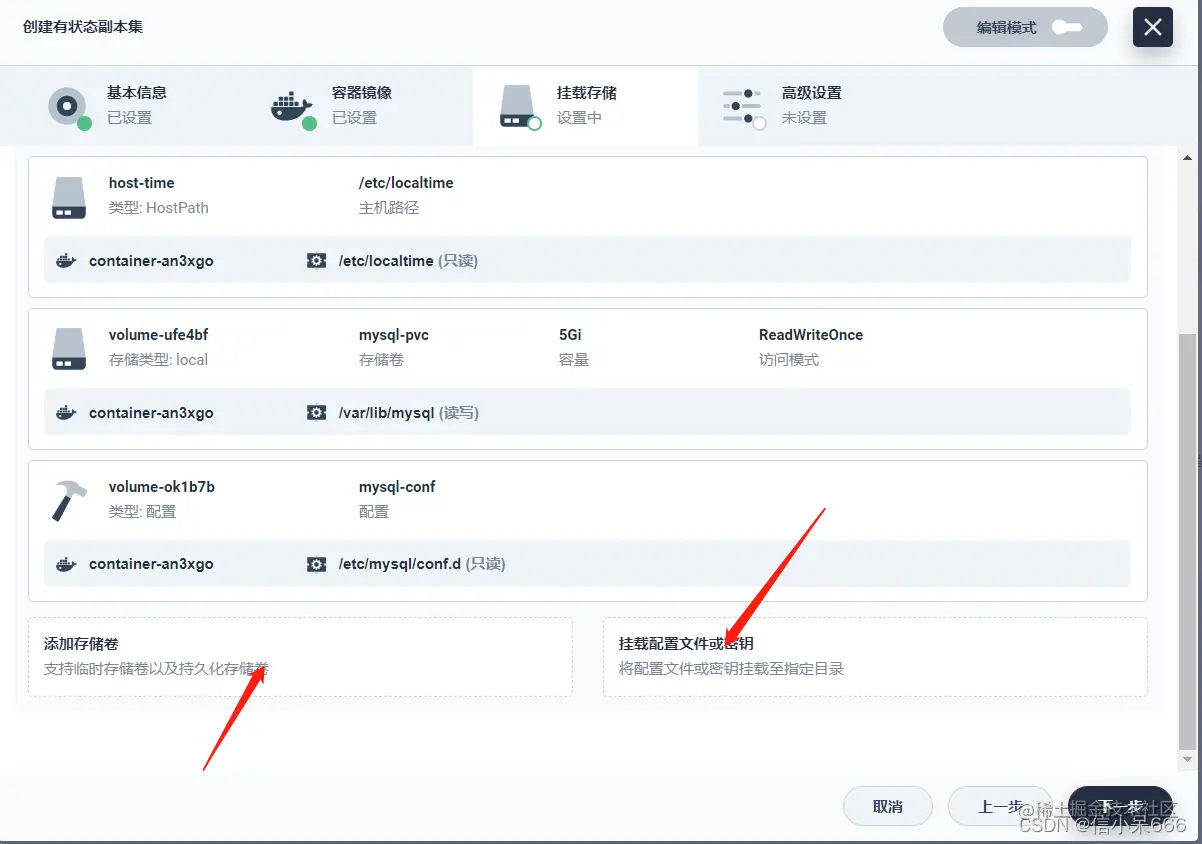Click the /var/lib/mysql (读写) mount path

(x=409, y=413)
